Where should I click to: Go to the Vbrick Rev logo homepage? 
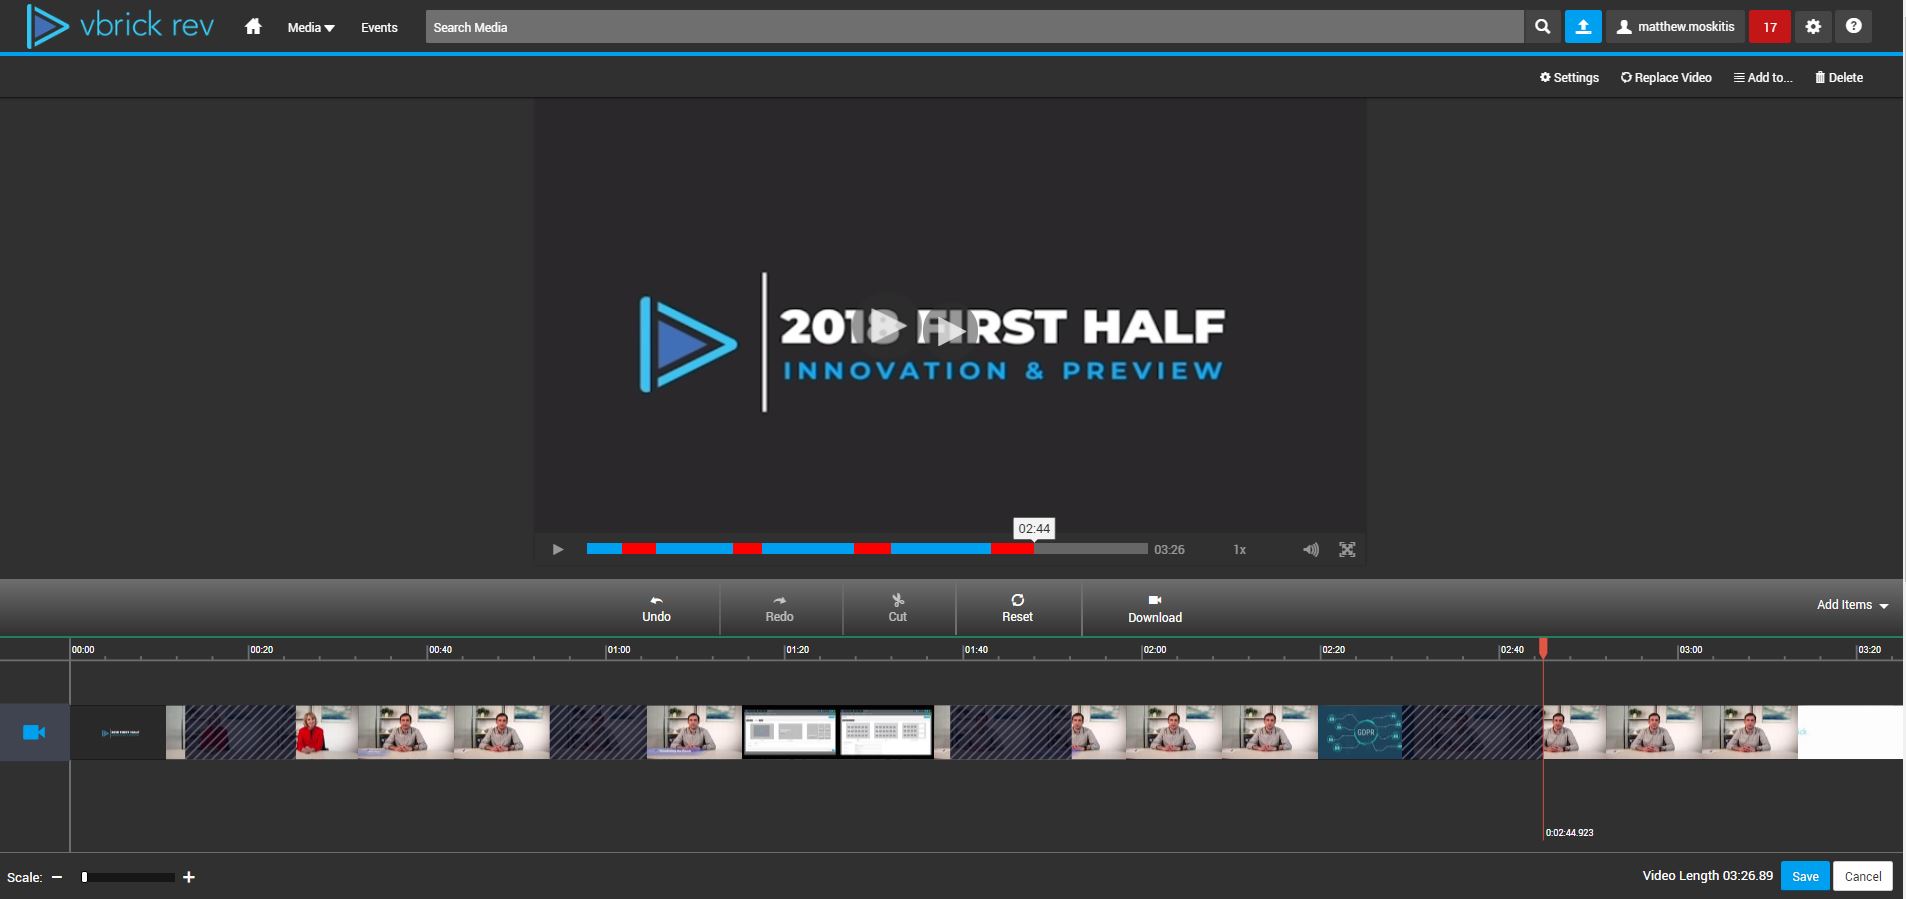(x=120, y=26)
